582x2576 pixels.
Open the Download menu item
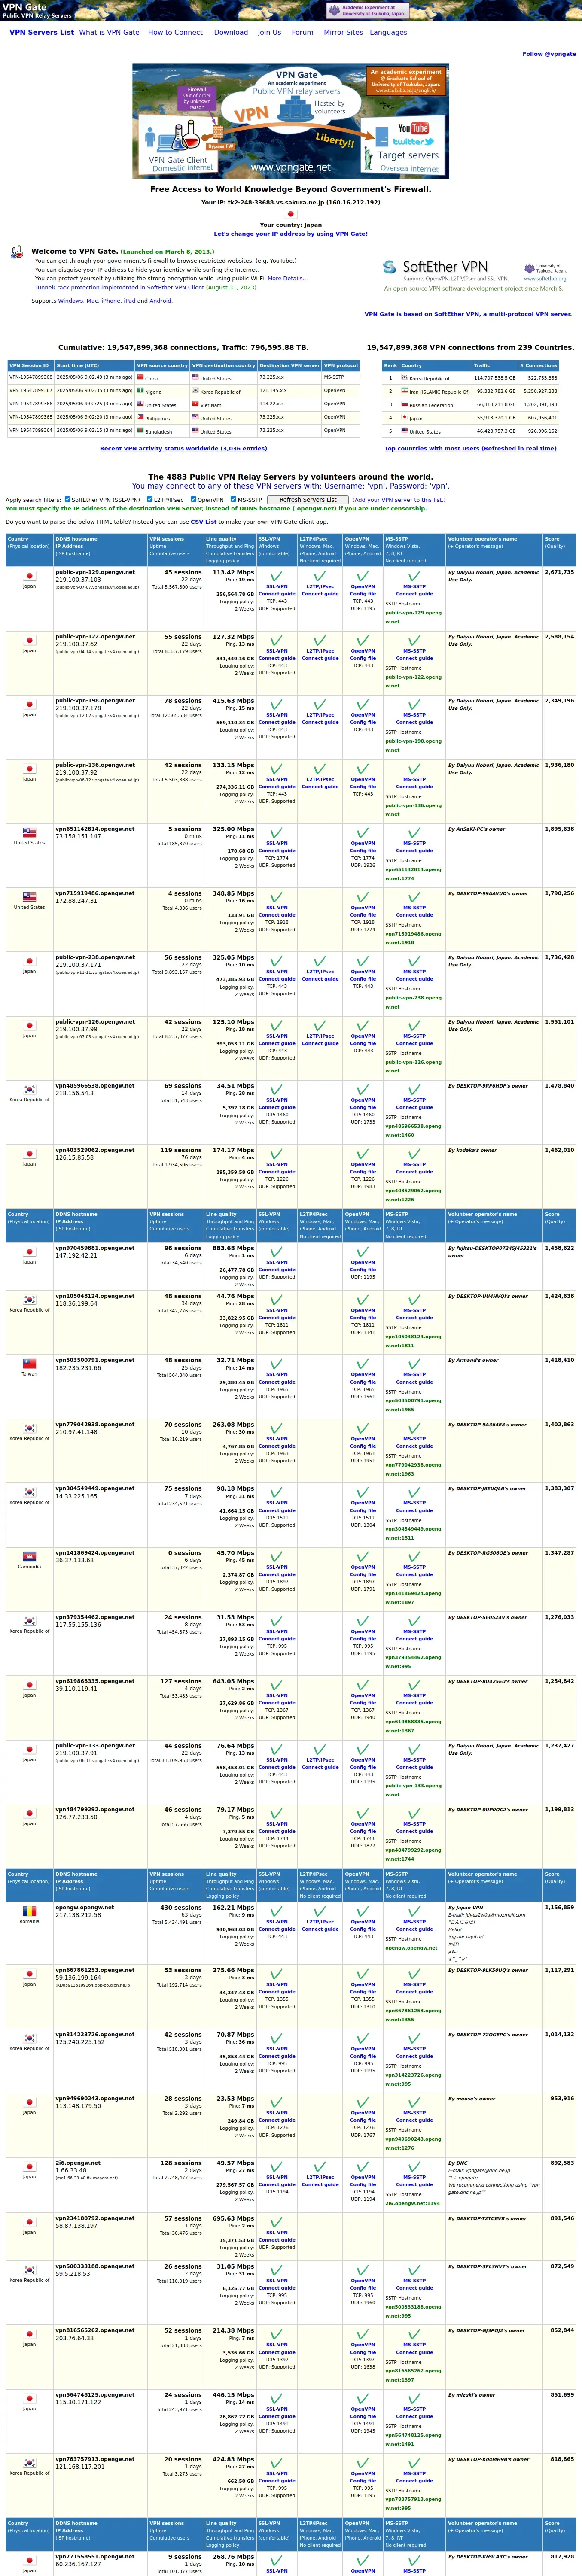point(231,32)
